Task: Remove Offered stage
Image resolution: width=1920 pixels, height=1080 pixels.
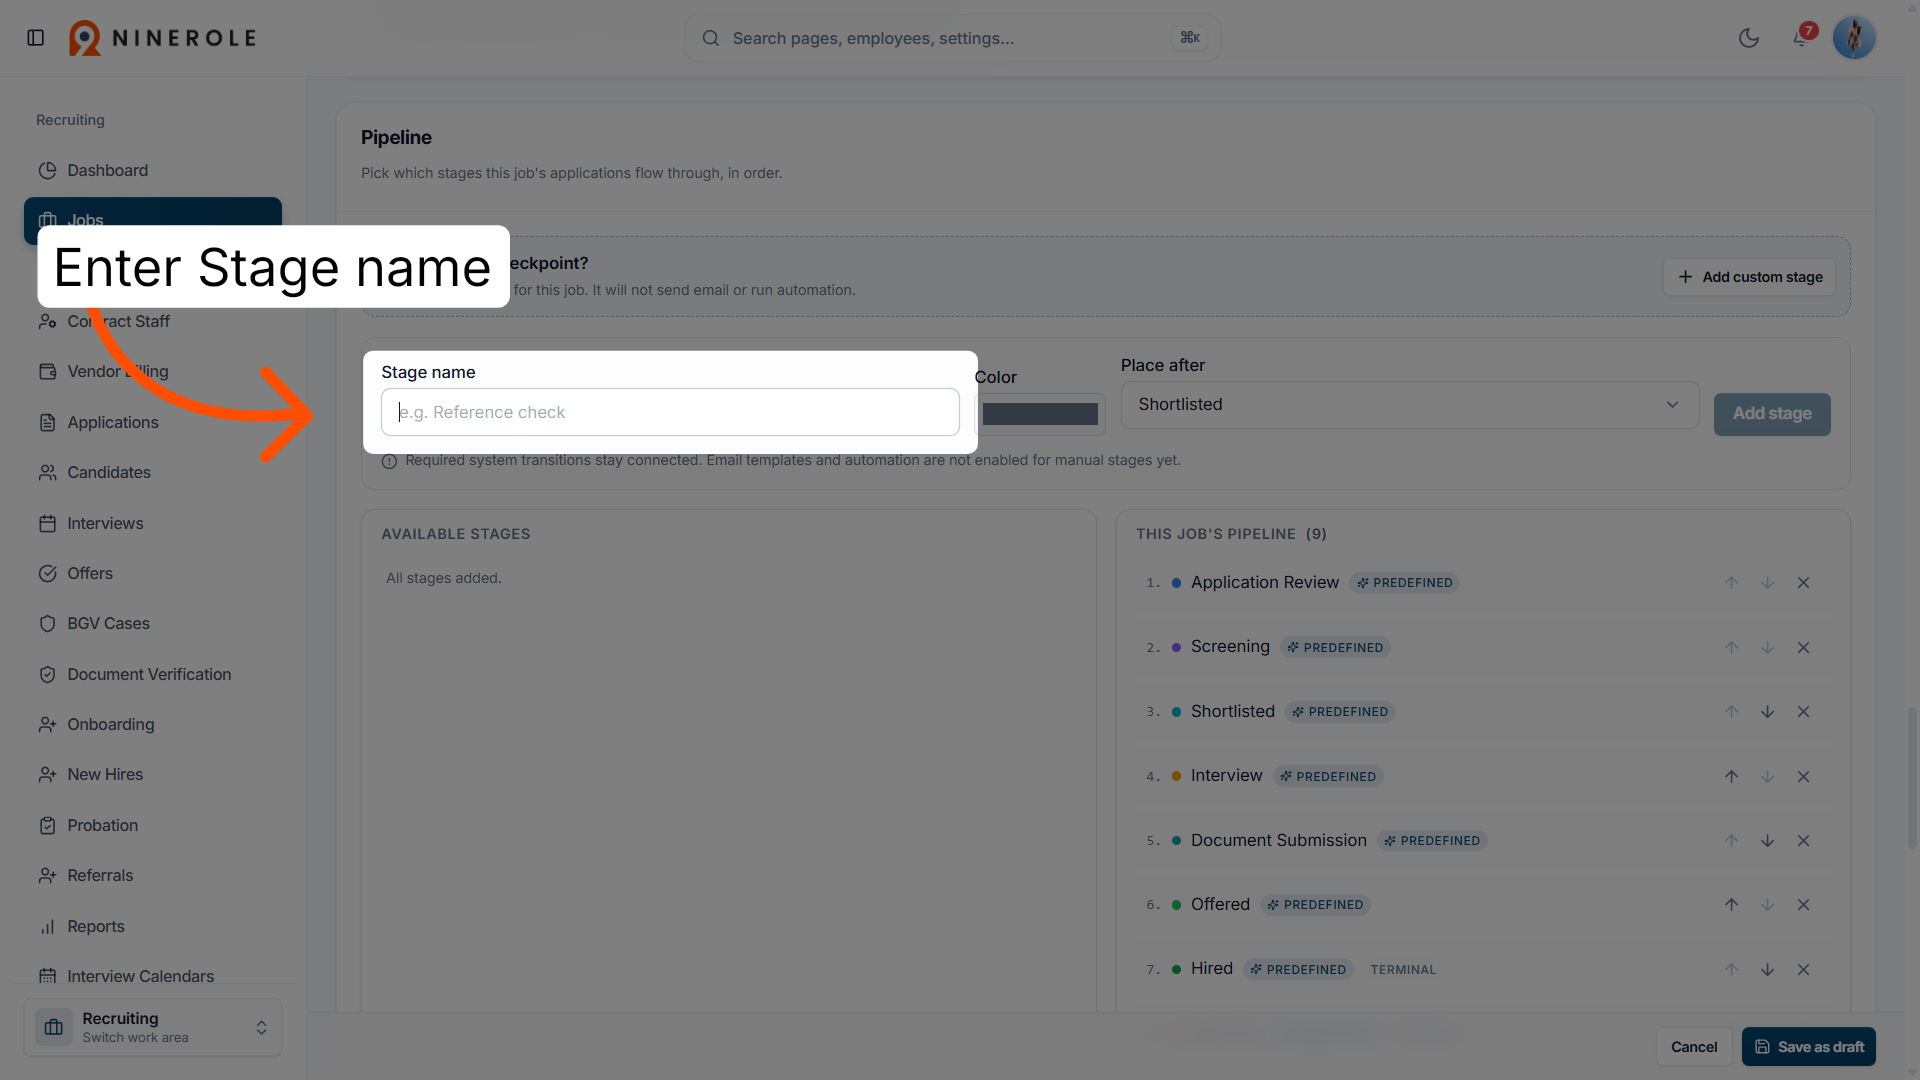Action: pos(1804,905)
